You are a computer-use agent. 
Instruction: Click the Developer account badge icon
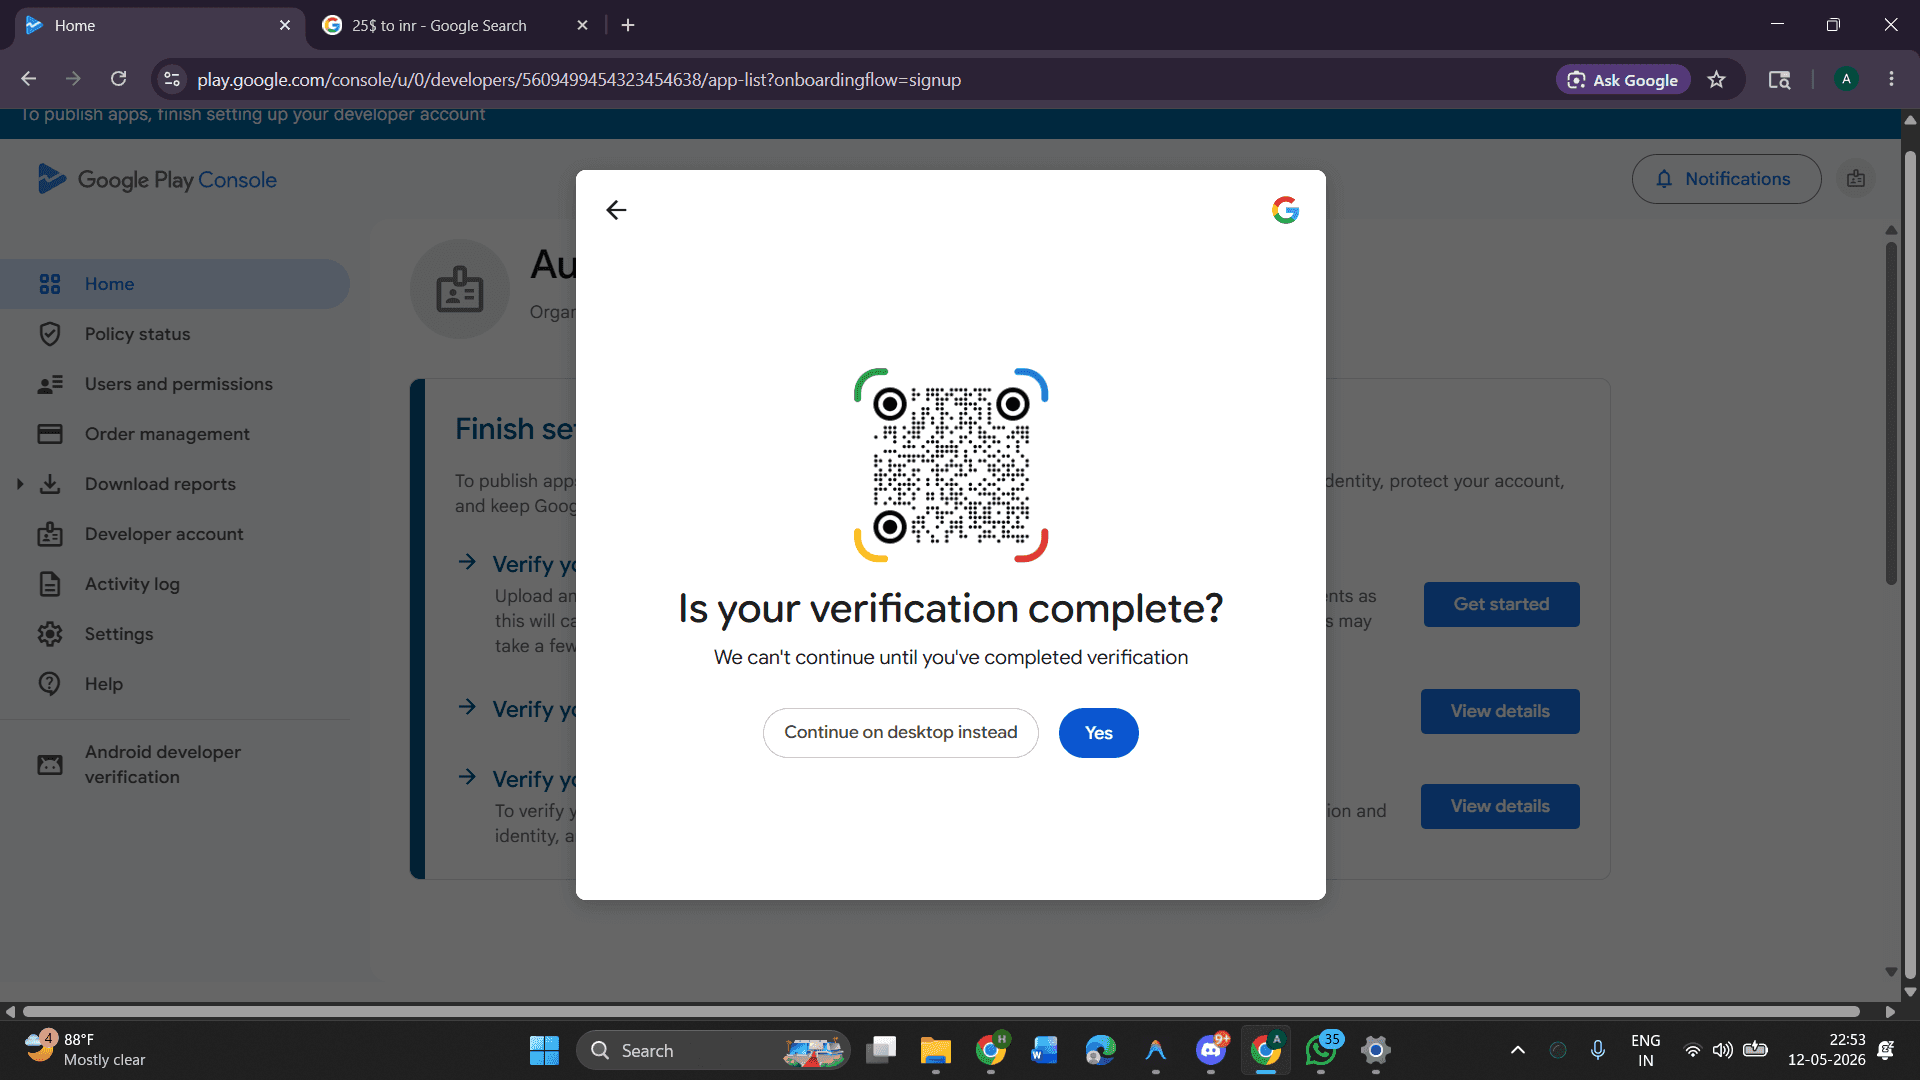(50, 534)
